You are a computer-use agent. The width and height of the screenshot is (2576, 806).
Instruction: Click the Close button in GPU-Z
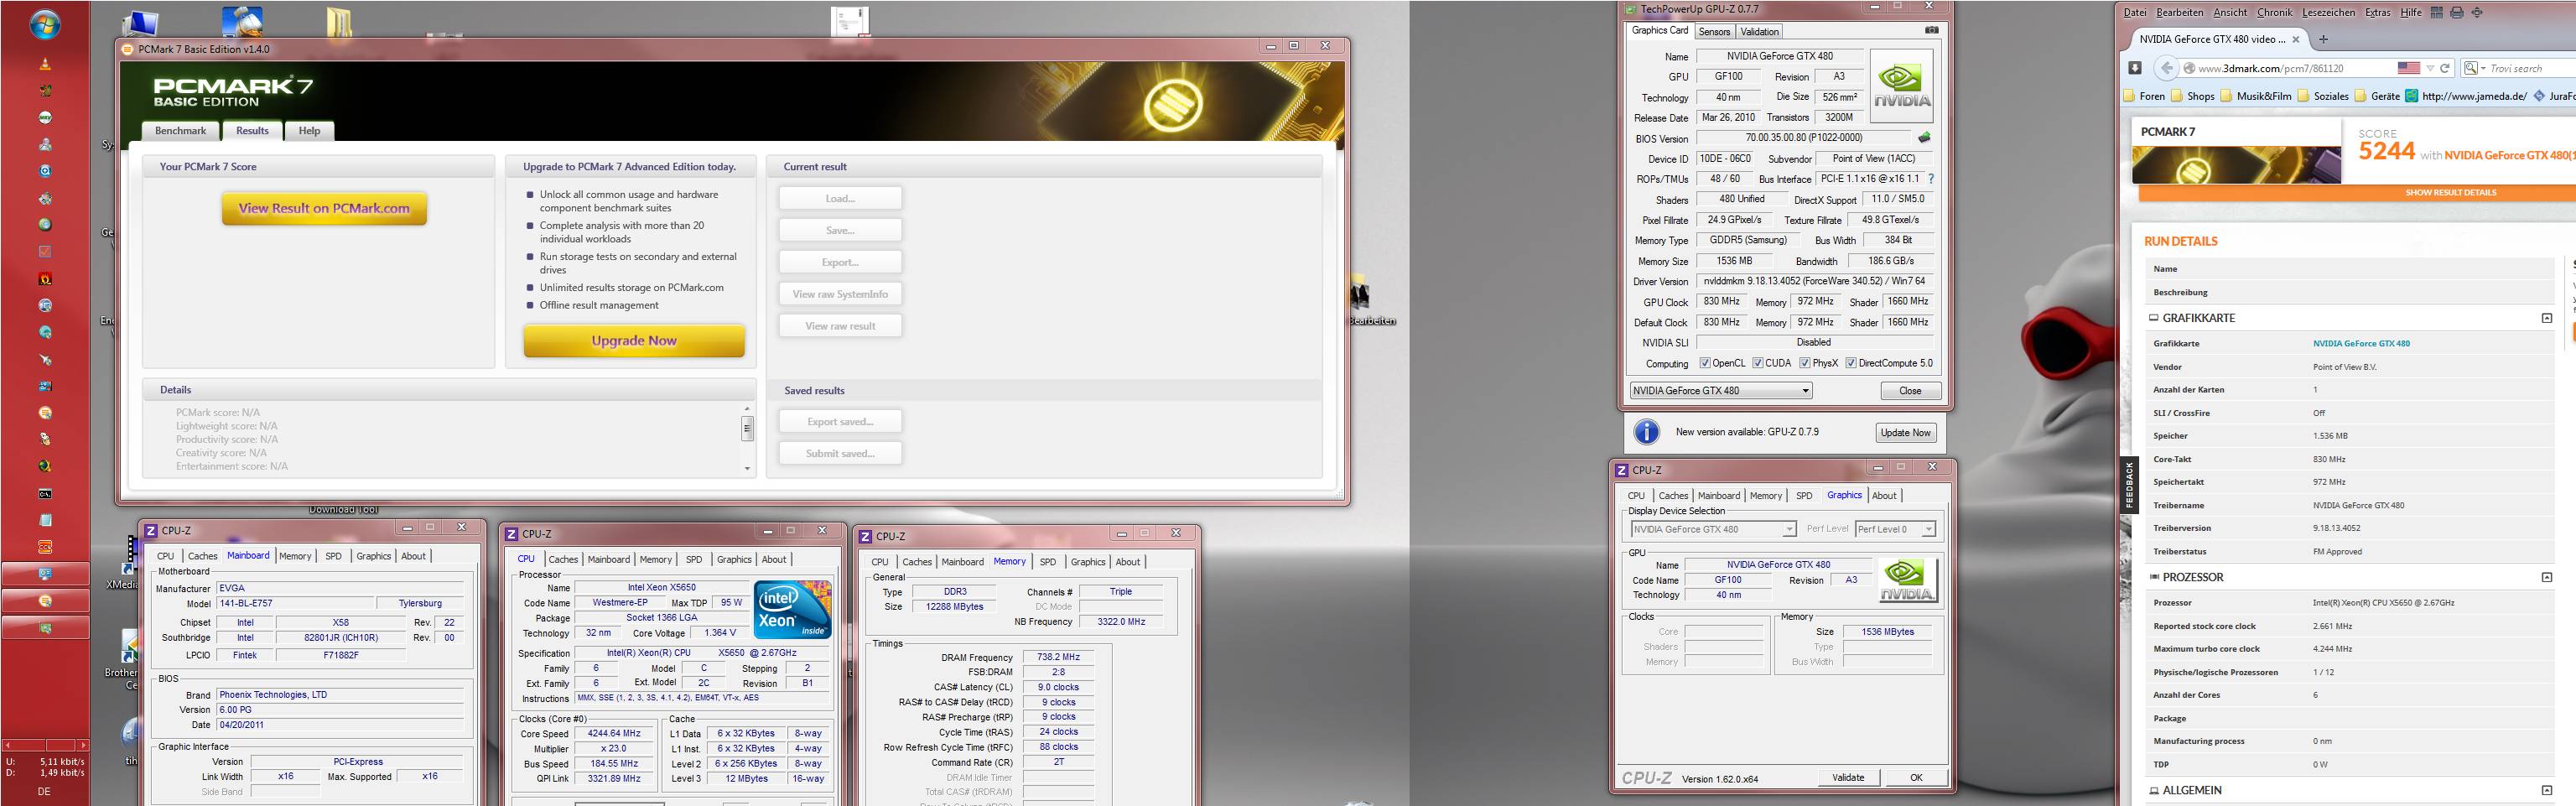tap(1910, 390)
